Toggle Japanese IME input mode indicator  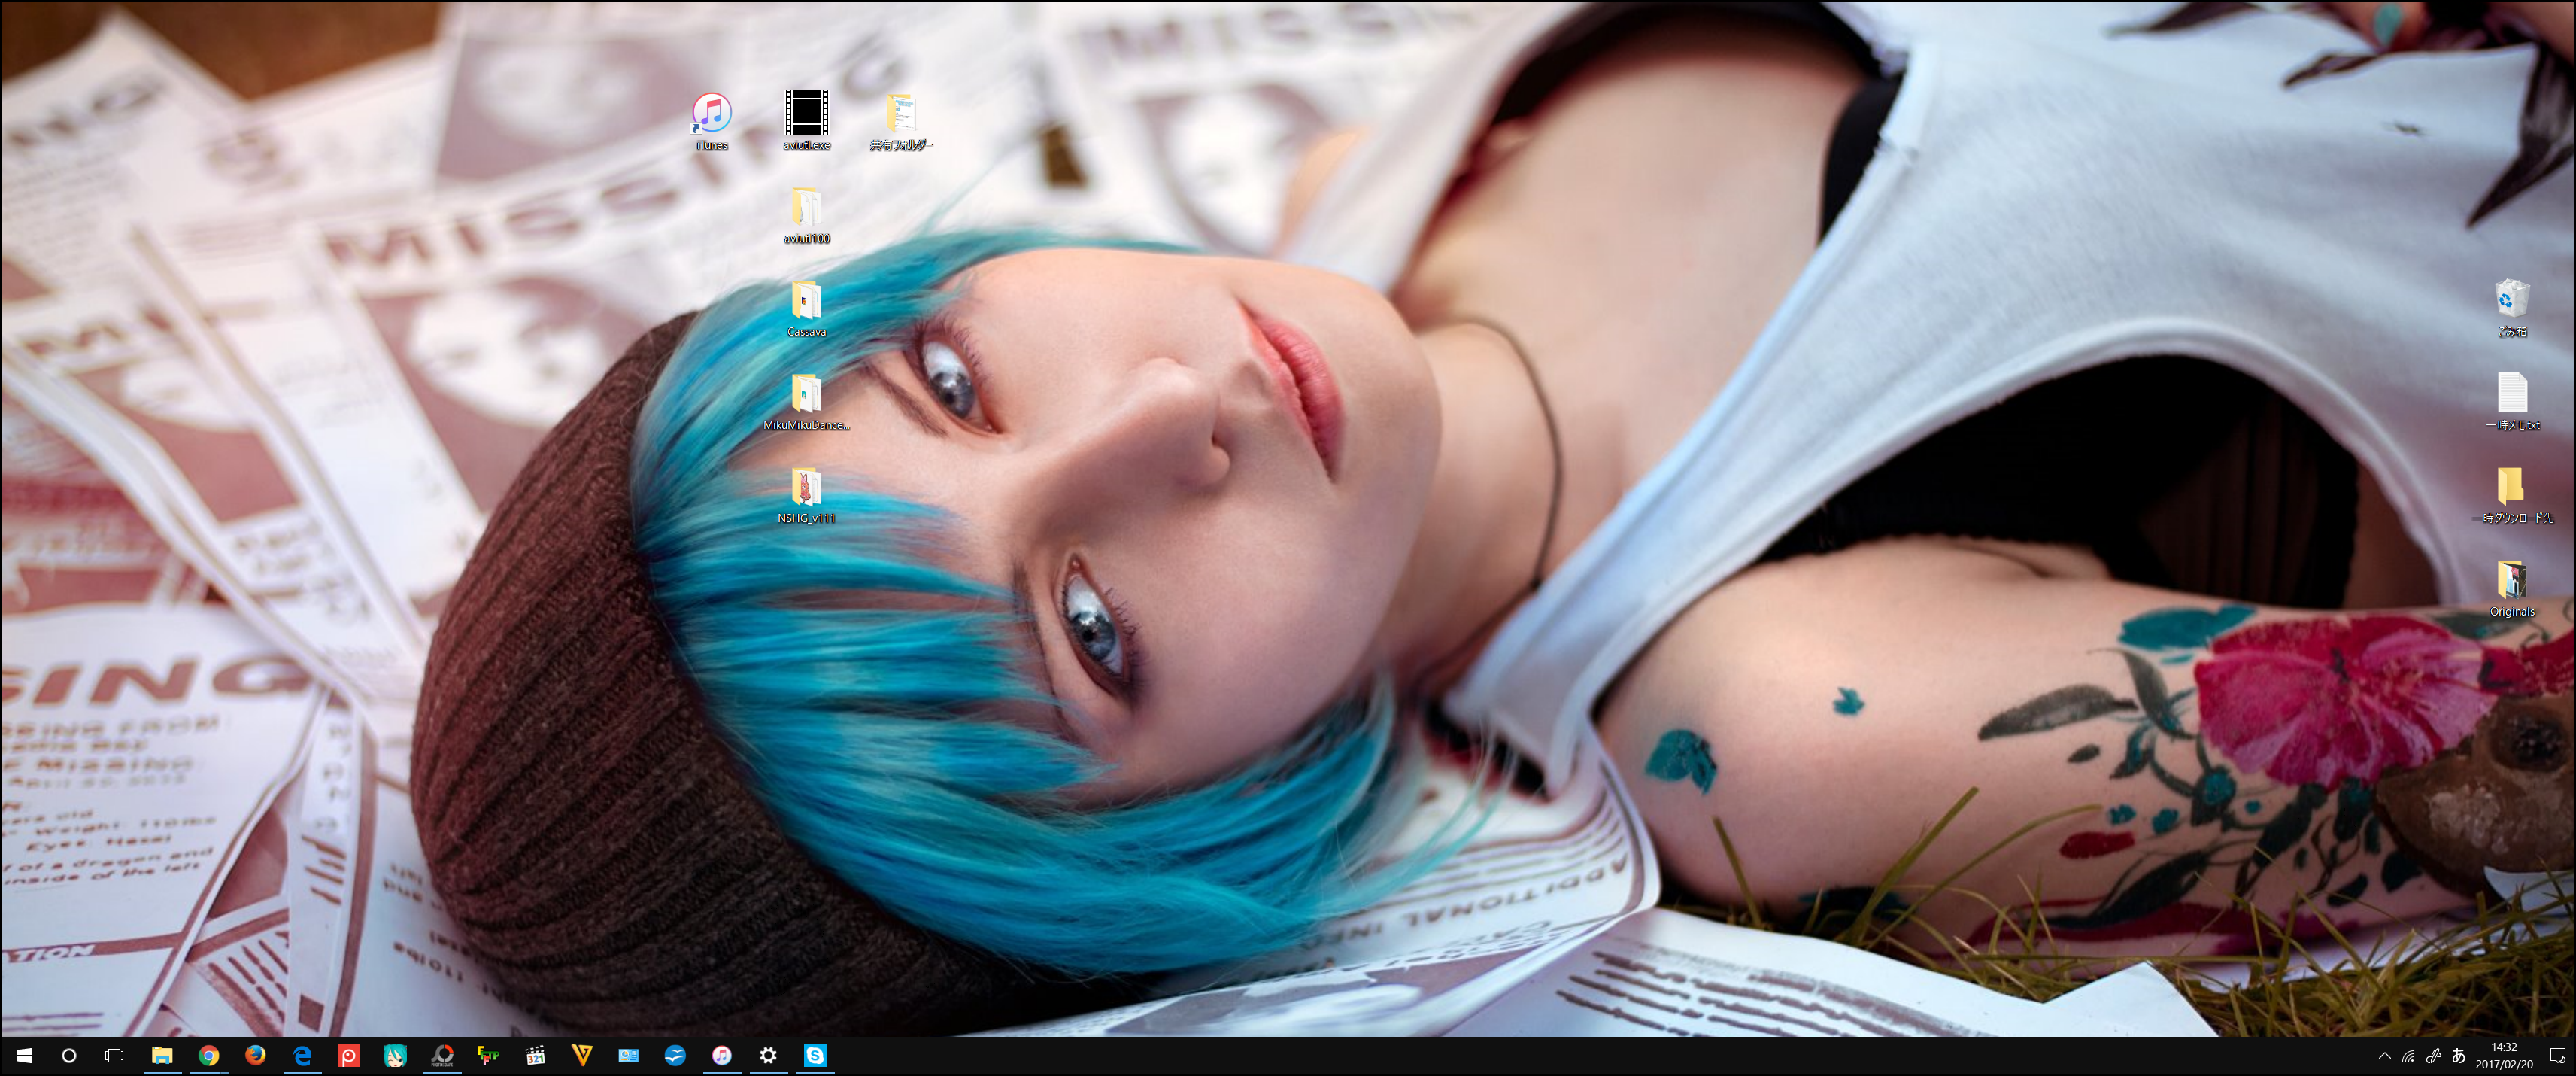click(x=2458, y=1056)
